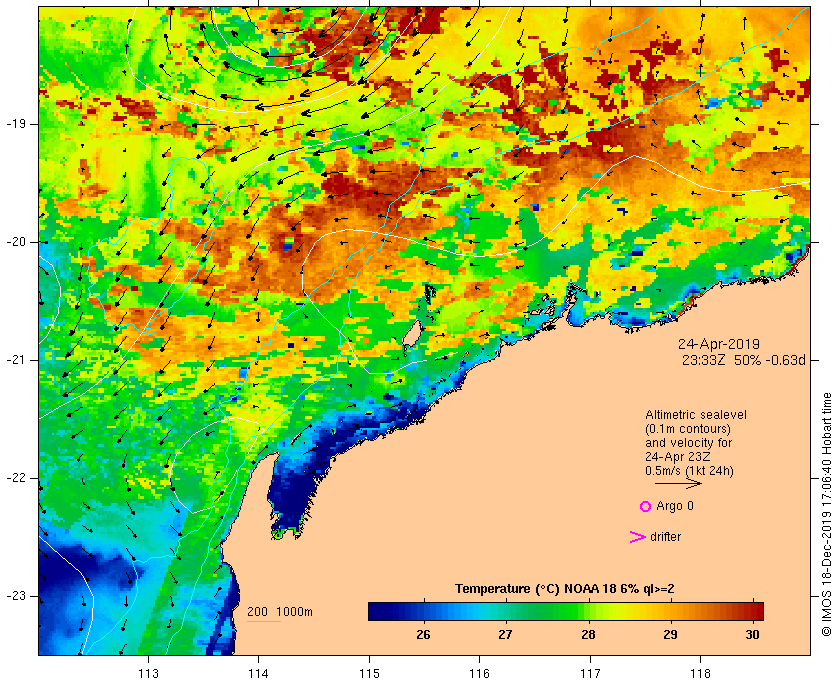Click the colorbar value 28
This screenshot has height=680, width=840.
(588, 635)
